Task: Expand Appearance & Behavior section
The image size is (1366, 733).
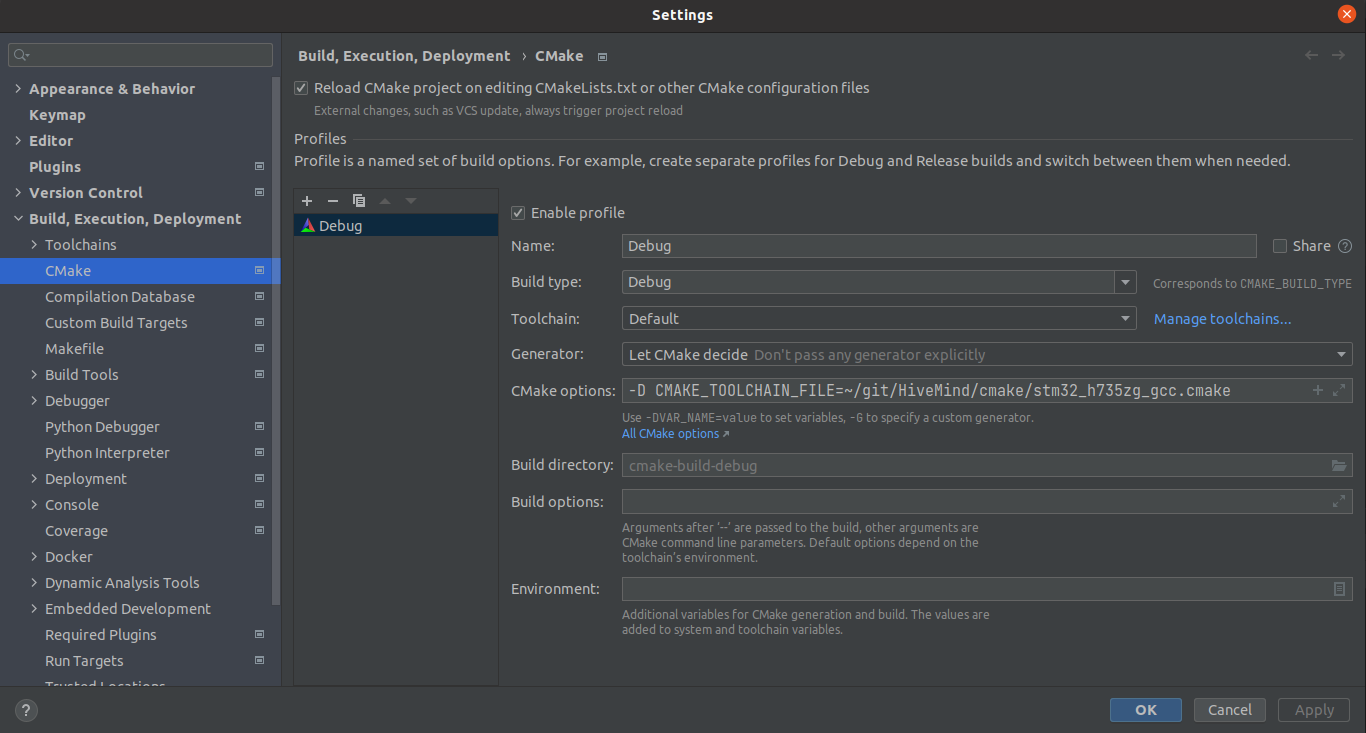Action: pyautogui.click(x=18, y=88)
